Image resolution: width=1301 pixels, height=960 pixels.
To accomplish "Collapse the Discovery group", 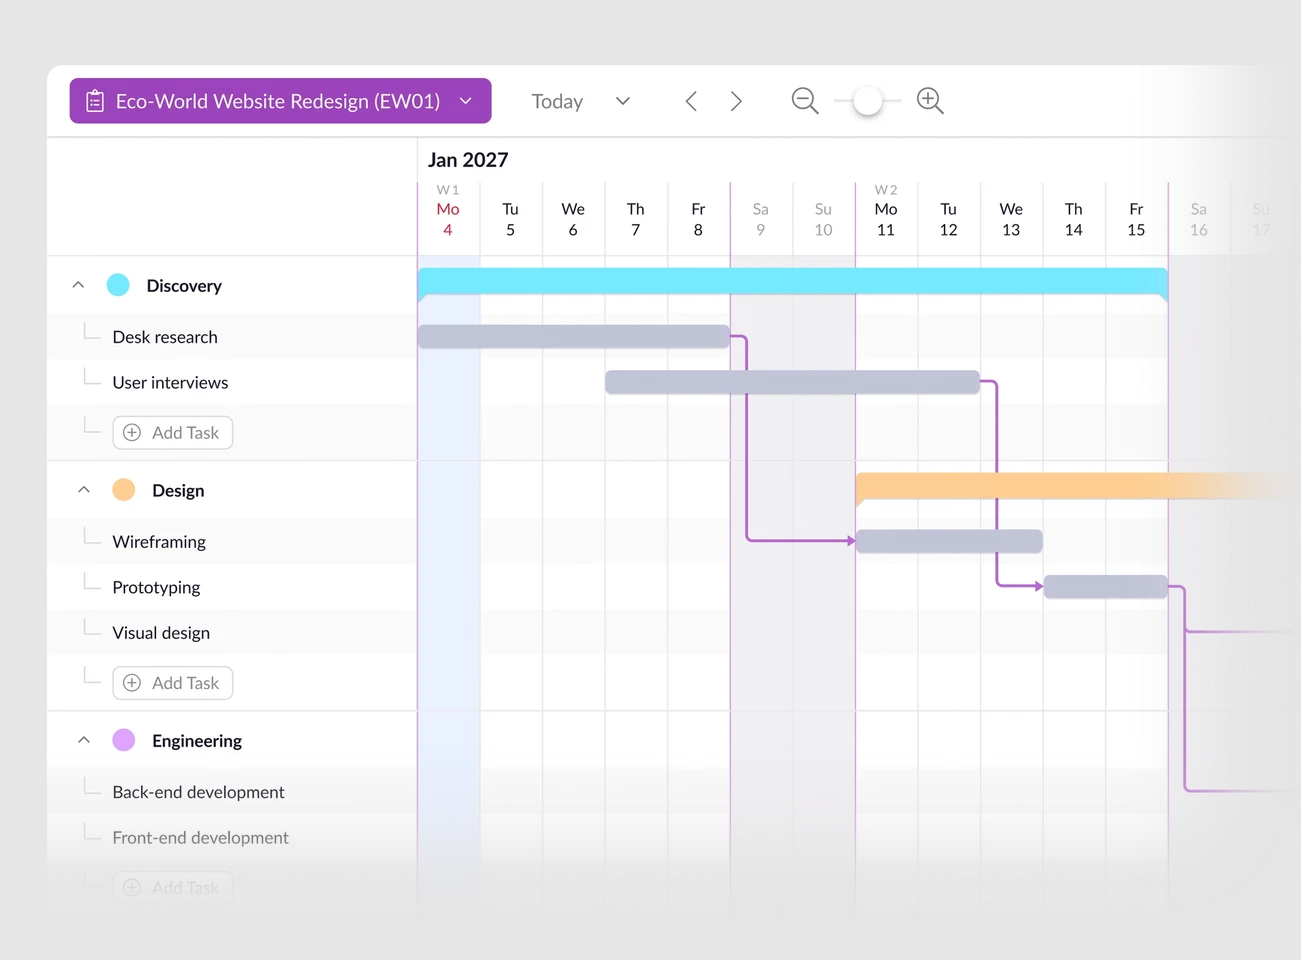I will coord(78,285).
